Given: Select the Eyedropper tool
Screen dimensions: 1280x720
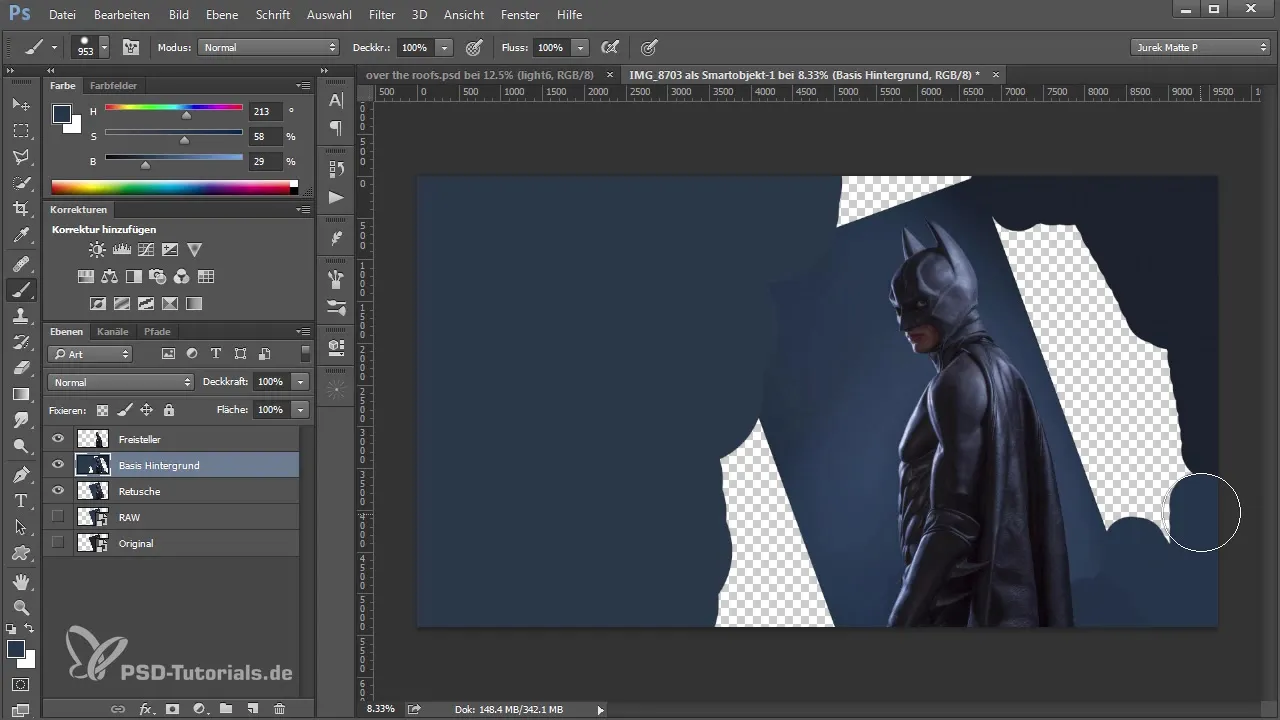Looking at the screenshot, I should [x=21, y=236].
